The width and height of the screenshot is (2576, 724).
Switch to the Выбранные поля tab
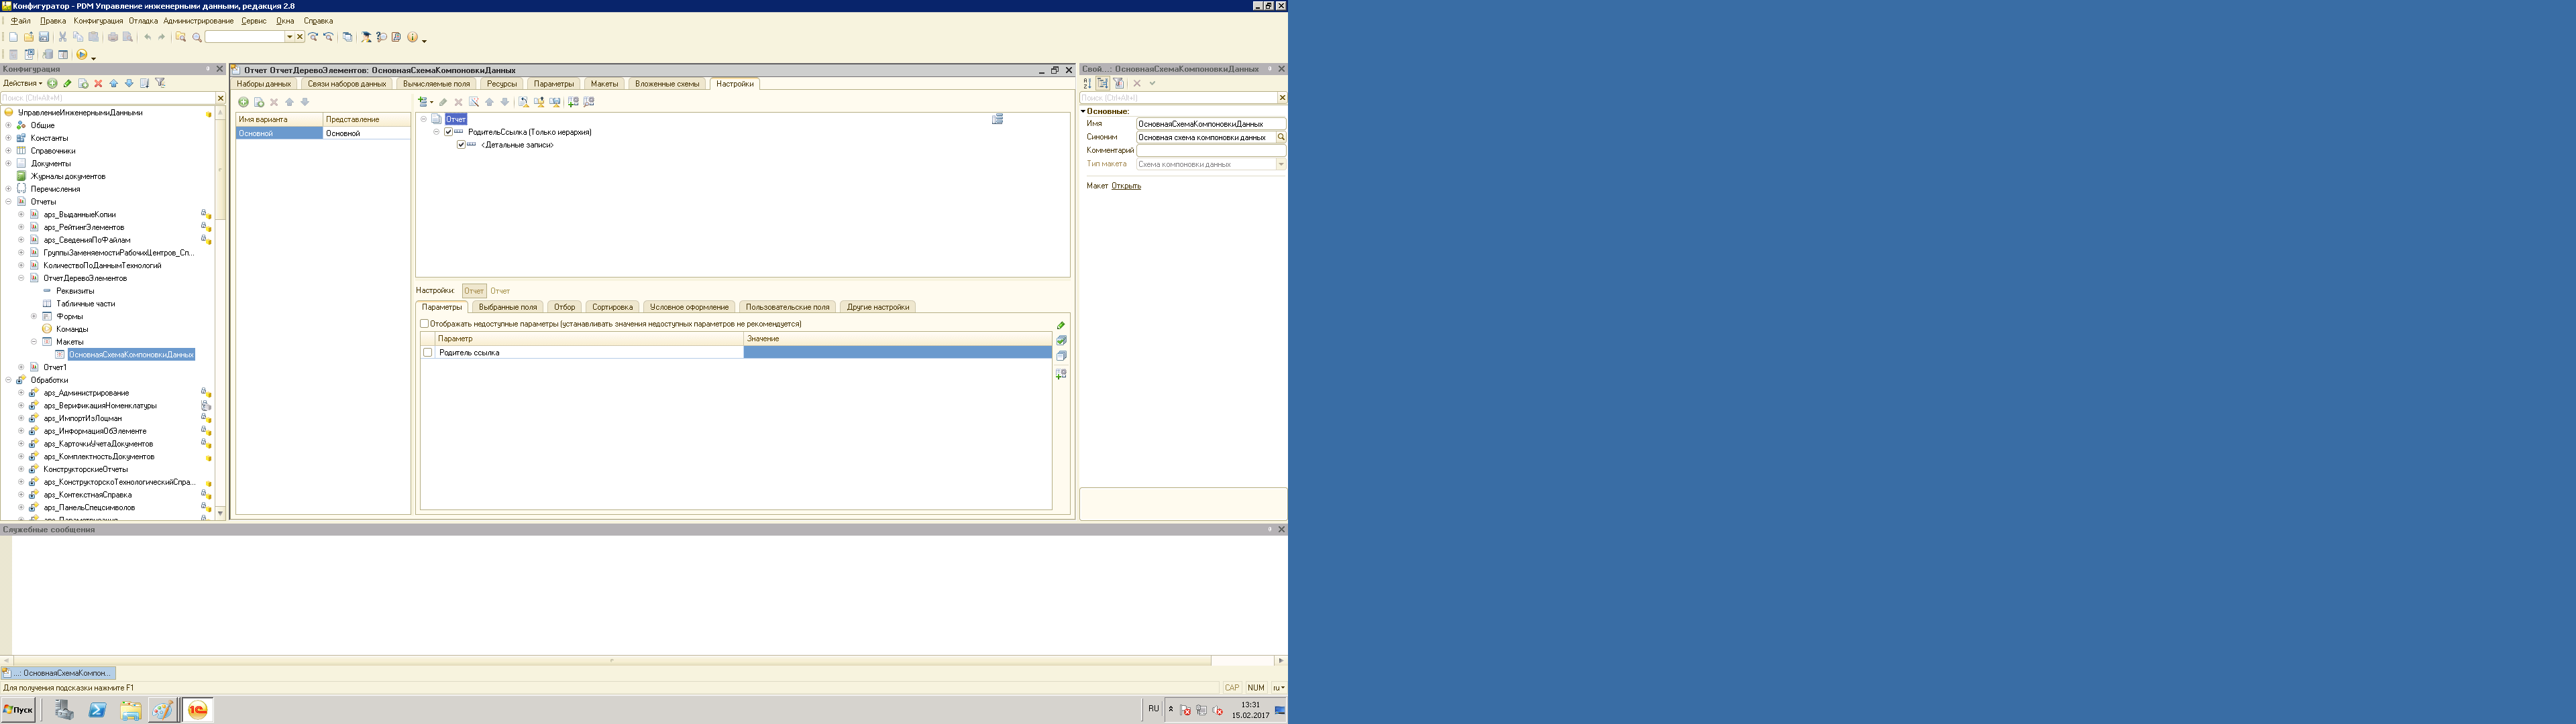point(508,307)
